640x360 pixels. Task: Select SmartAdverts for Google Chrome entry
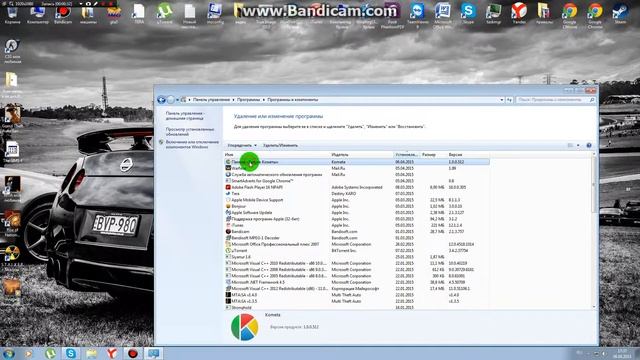click(x=357, y=181)
